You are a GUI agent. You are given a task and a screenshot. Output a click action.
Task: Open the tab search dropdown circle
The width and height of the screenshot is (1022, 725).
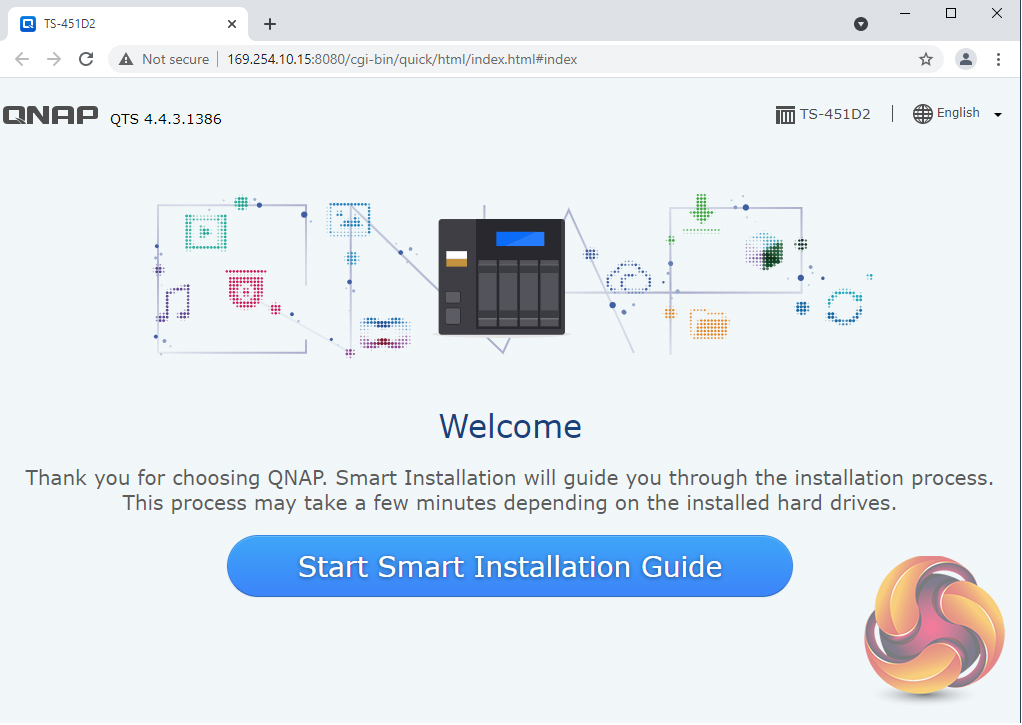(x=861, y=24)
